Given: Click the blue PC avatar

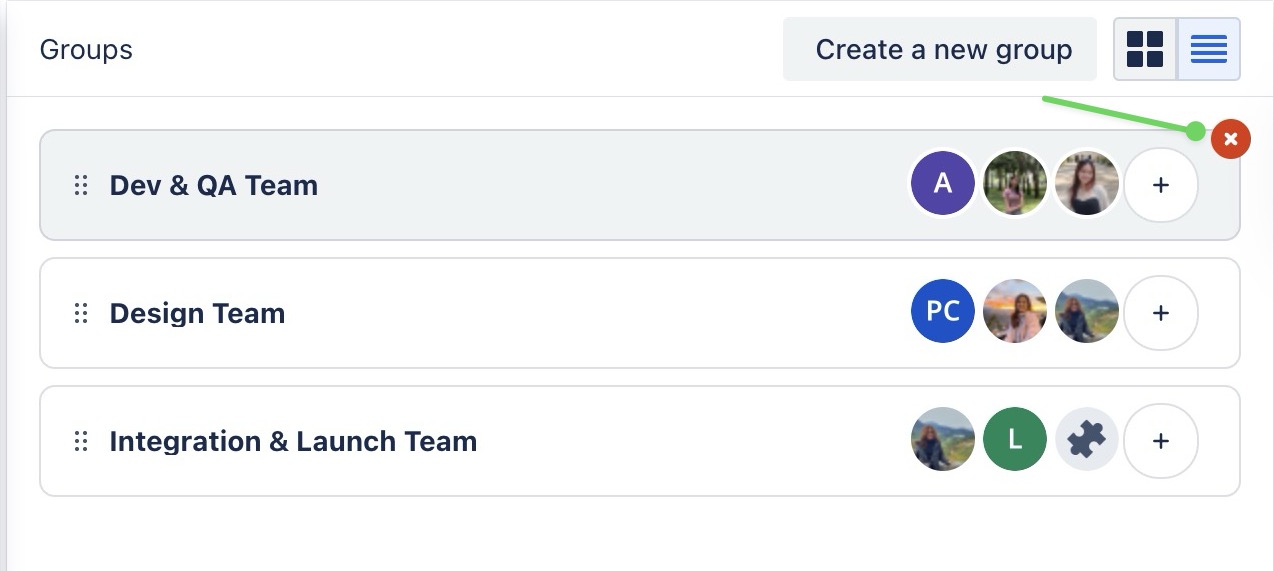Looking at the screenshot, I should [942, 312].
